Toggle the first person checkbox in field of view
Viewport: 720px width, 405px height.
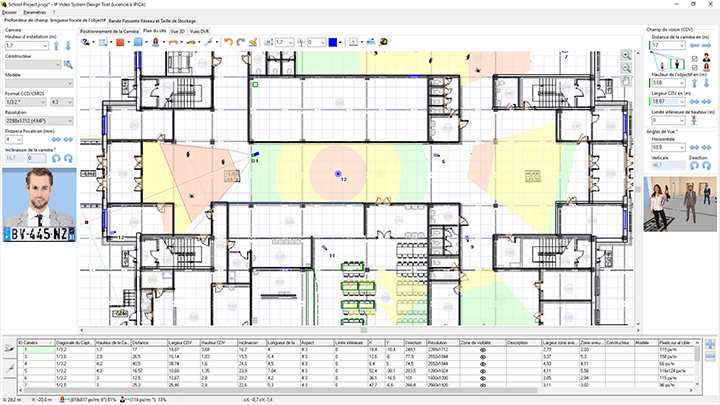click(693, 57)
